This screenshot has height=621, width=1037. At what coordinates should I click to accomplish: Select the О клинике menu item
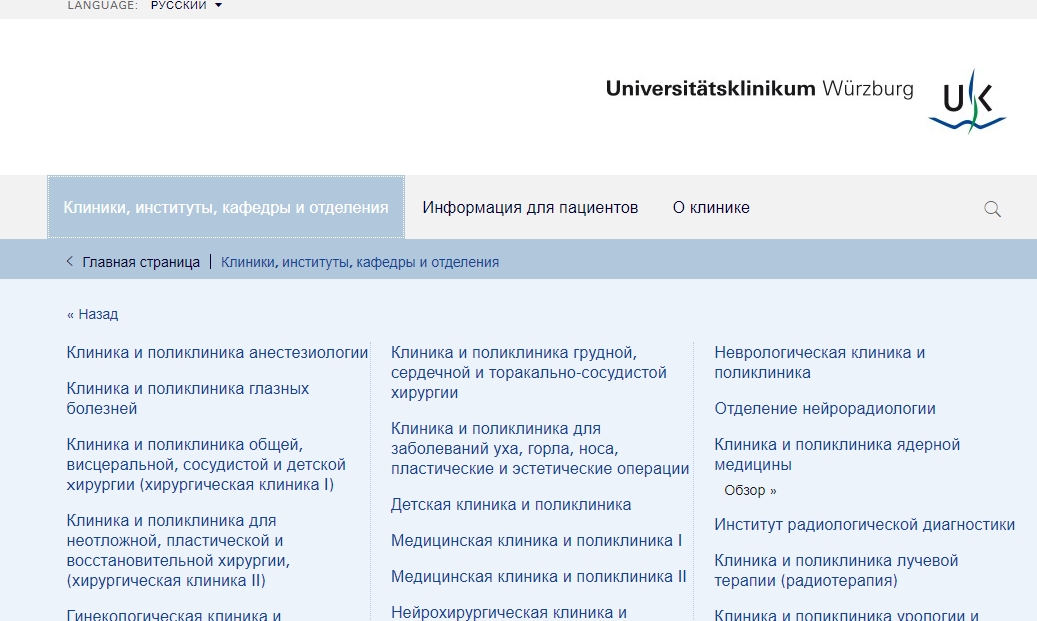(x=711, y=208)
